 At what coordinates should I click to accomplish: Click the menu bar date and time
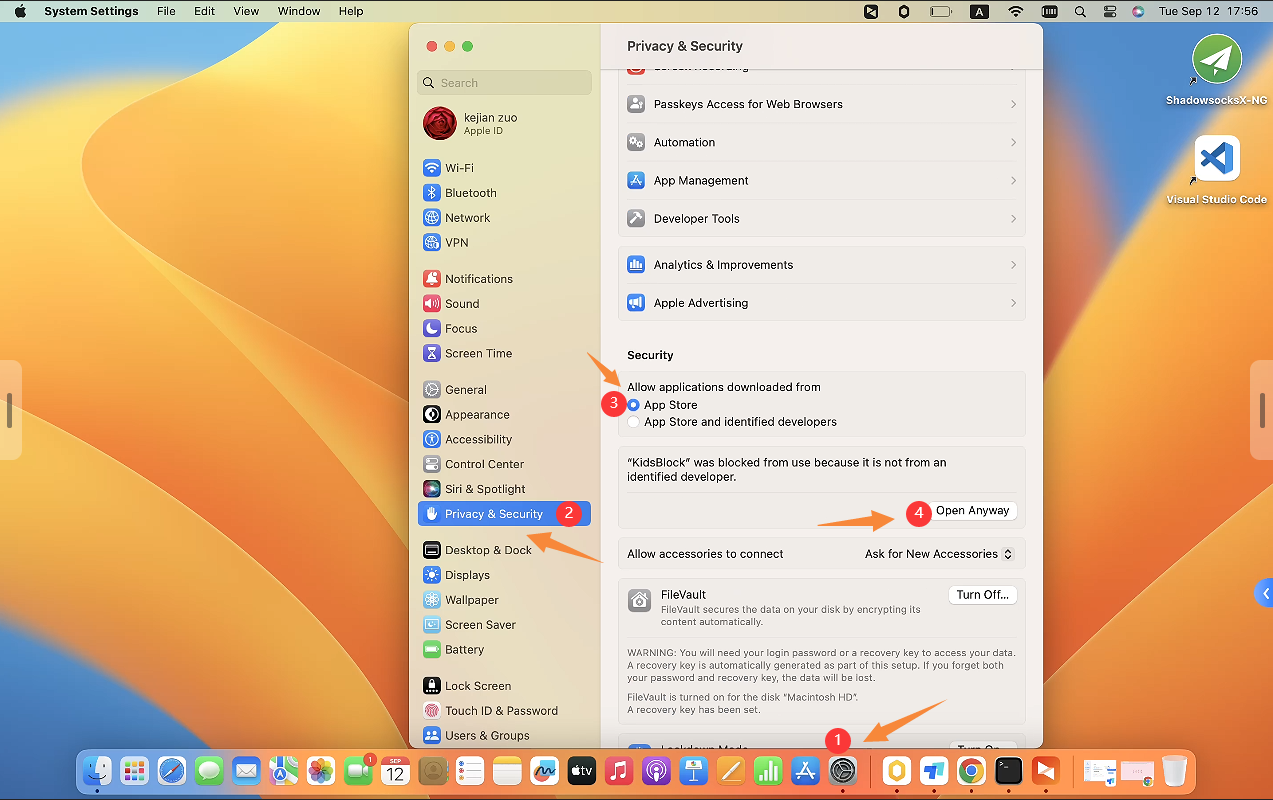[x=1208, y=11]
